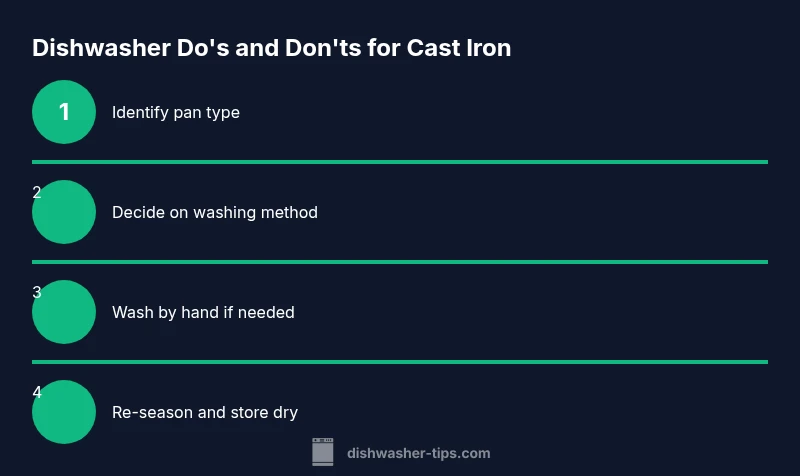Click the small number 4 label
Viewport: 800px width, 476px height.
[37, 392]
